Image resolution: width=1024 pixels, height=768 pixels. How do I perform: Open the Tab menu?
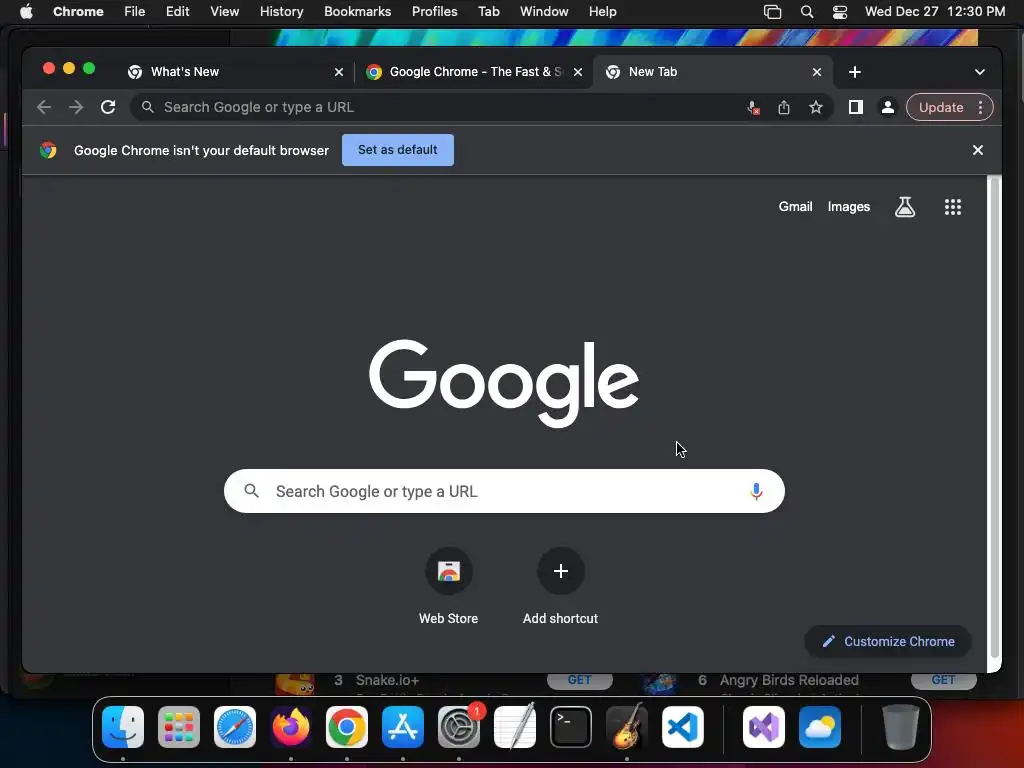(x=488, y=12)
